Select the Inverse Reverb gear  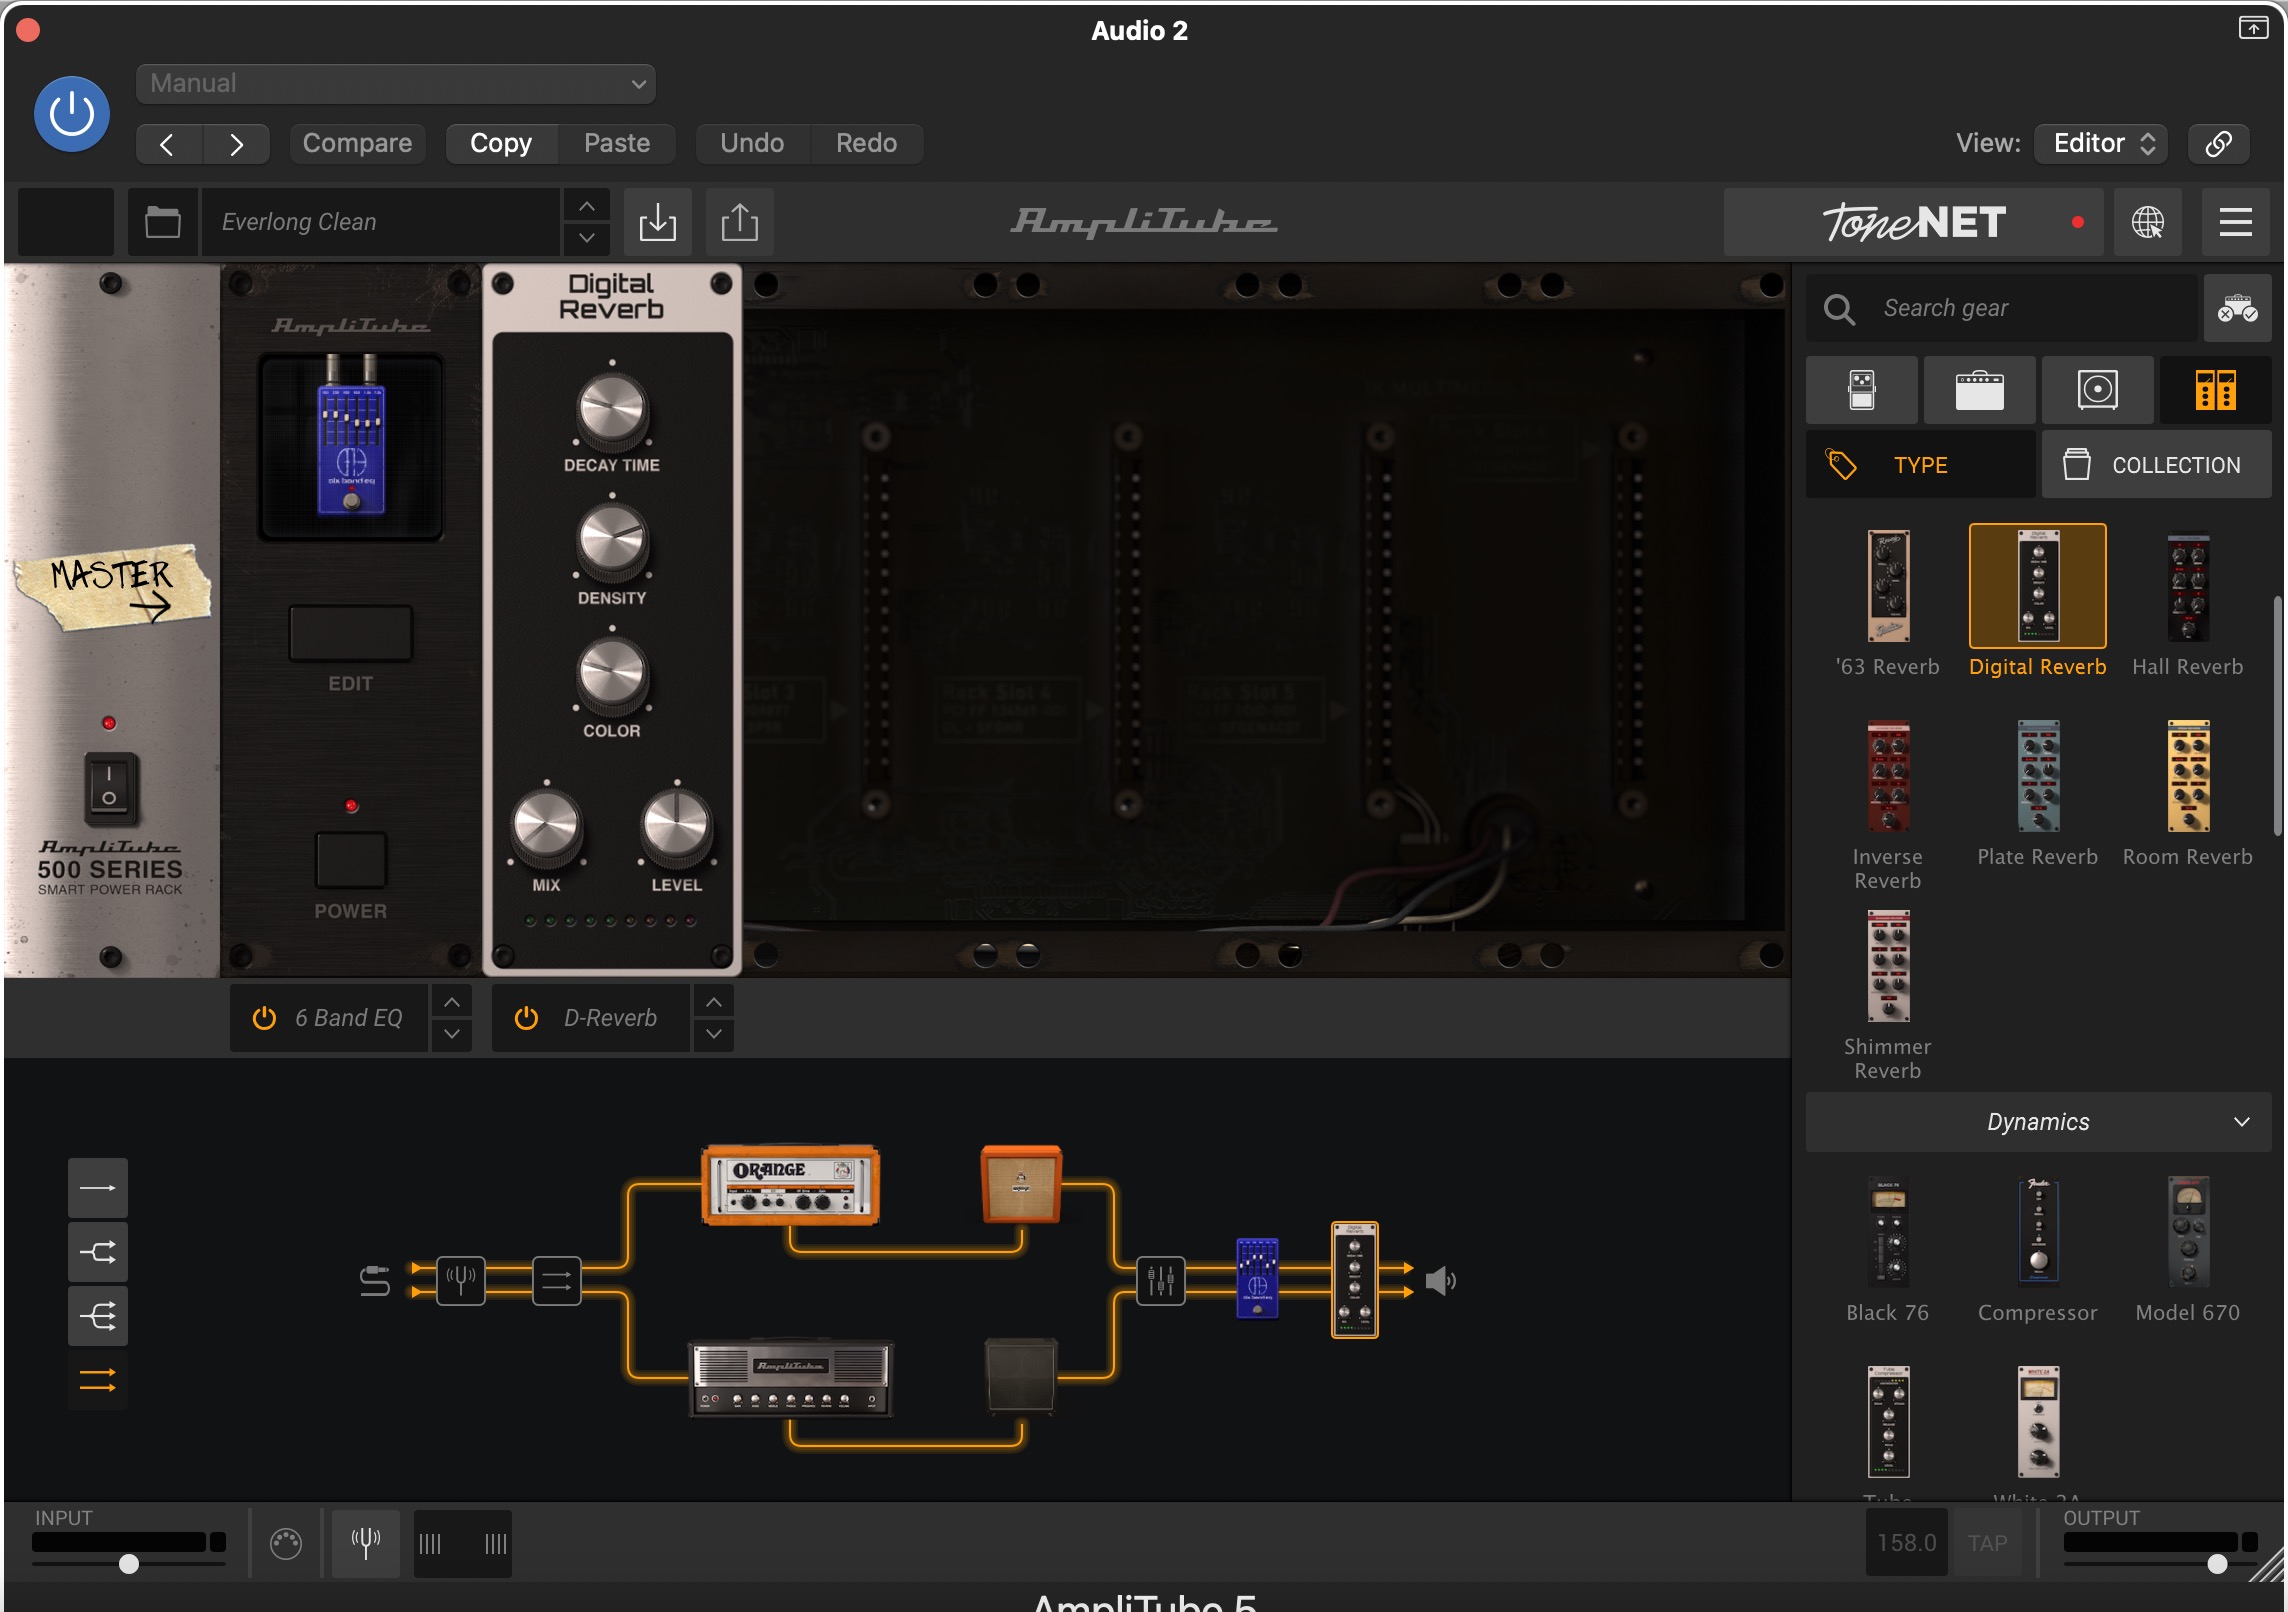[1888, 805]
